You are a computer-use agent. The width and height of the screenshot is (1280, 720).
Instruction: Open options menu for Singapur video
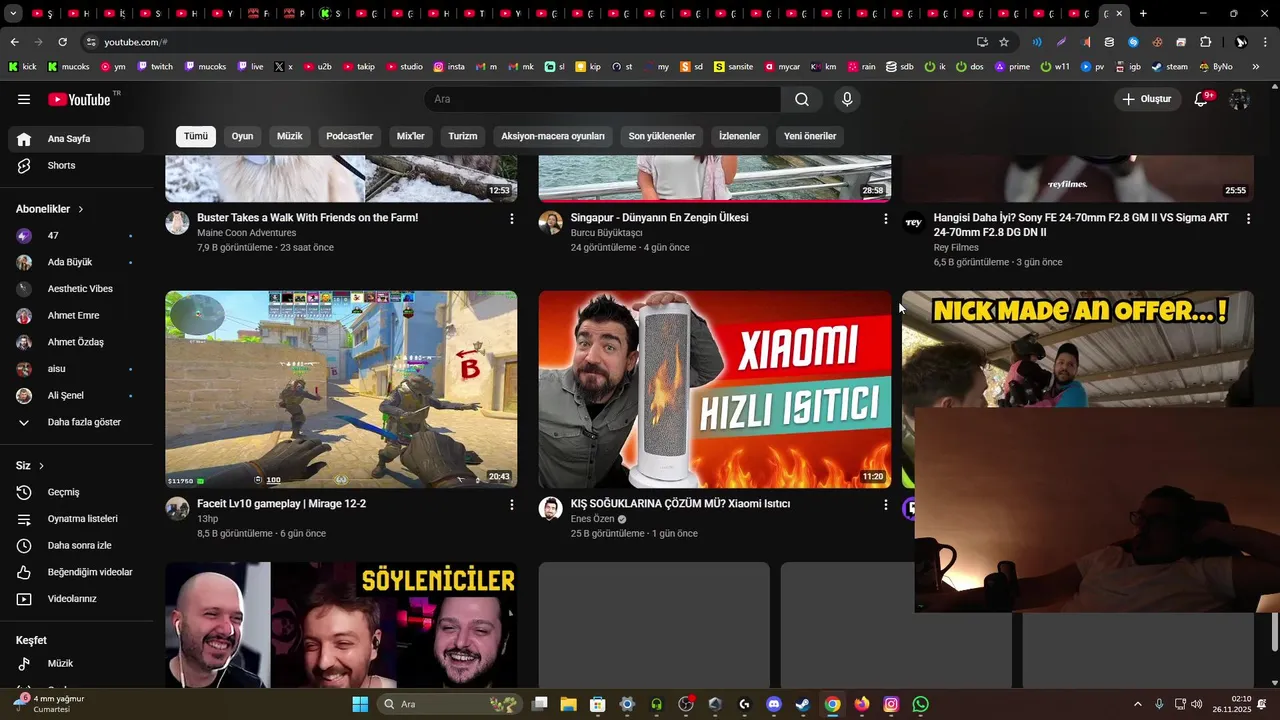tap(885, 218)
